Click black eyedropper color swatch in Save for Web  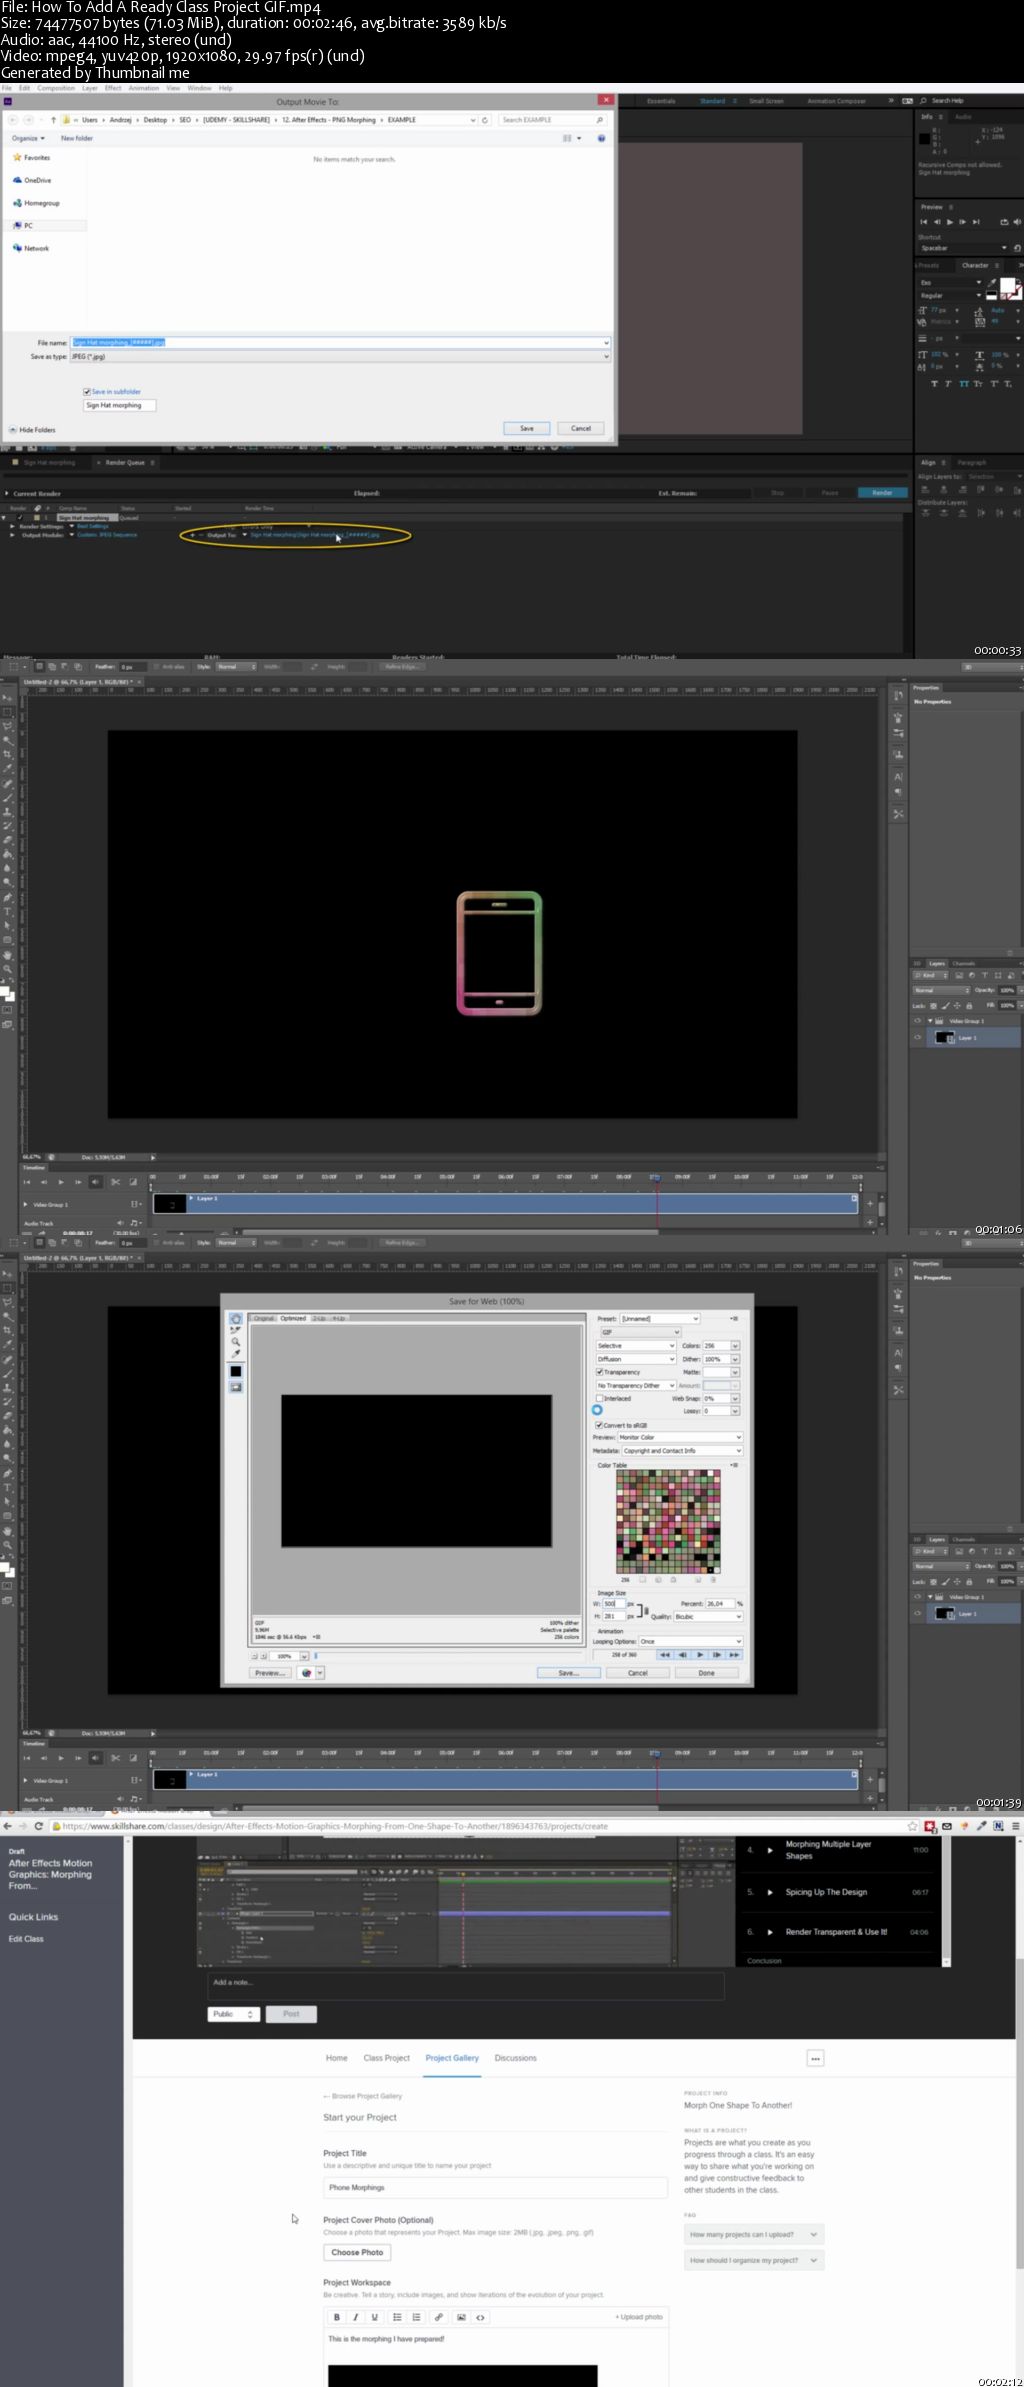tap(236, 1371)
